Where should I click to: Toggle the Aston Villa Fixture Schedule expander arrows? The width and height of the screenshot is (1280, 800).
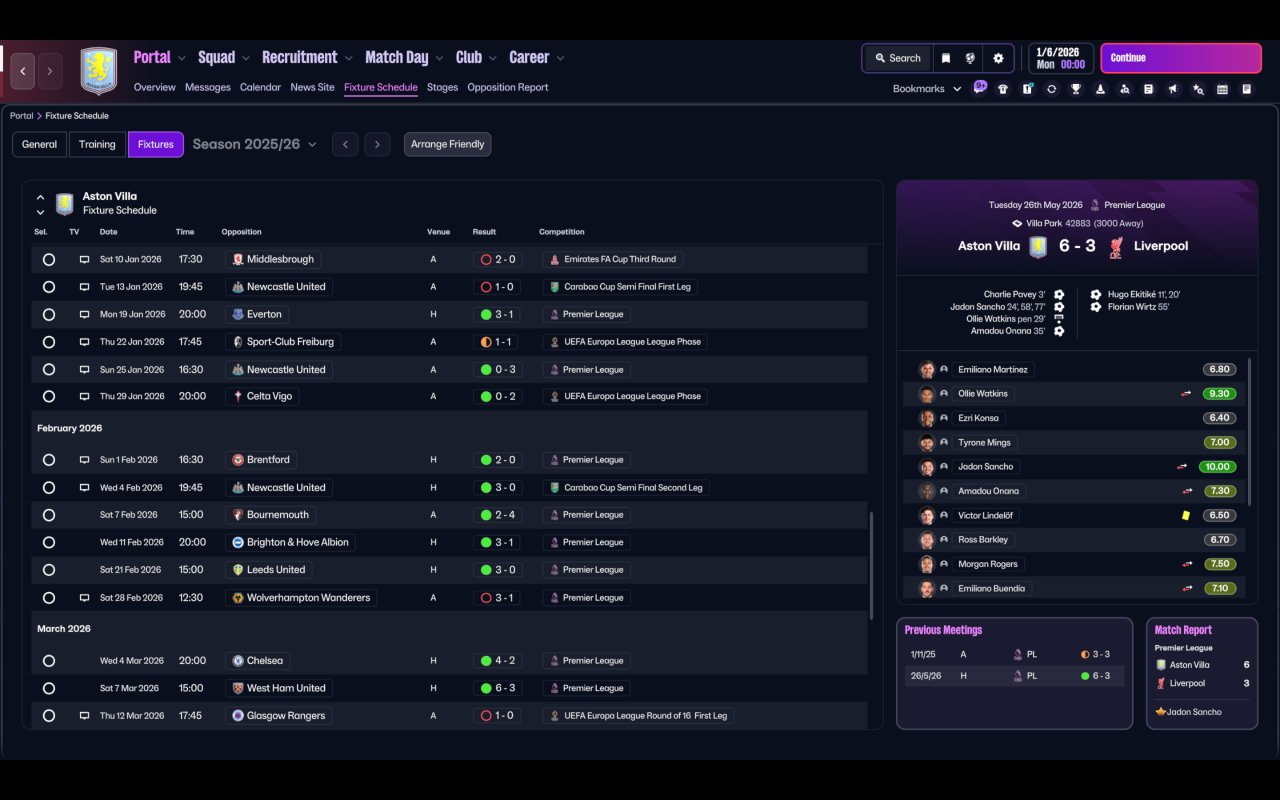pyautogui.click(x=40, y=204)
